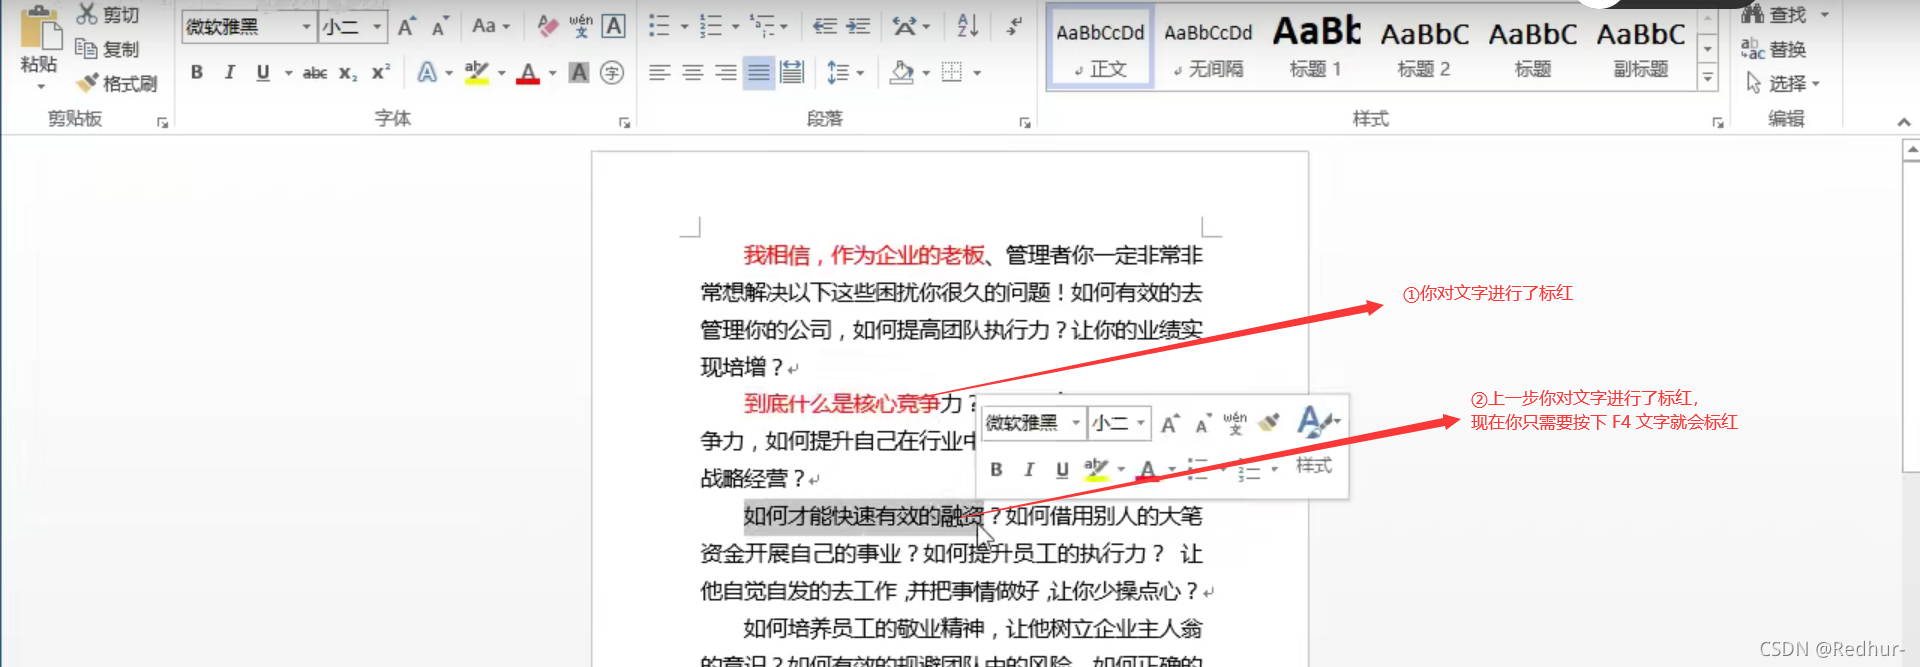
Task: Click the multilevel list icon
Action: [x=763, y=26]
